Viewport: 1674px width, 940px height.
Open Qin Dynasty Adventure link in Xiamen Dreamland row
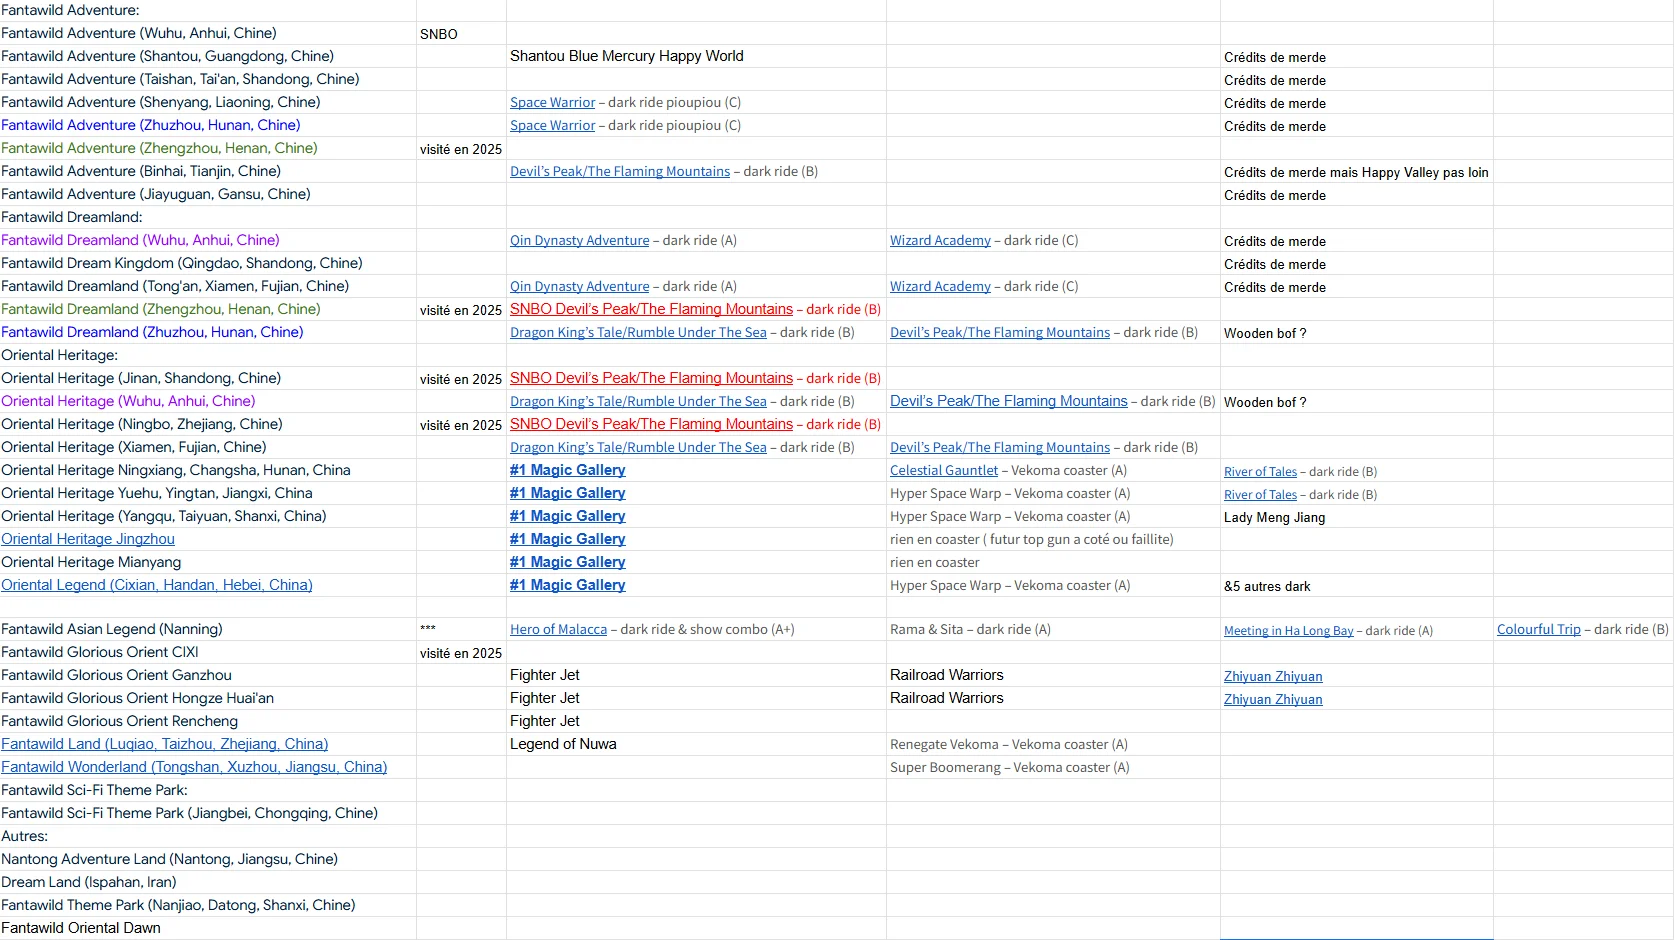click(x=579, y=286)
